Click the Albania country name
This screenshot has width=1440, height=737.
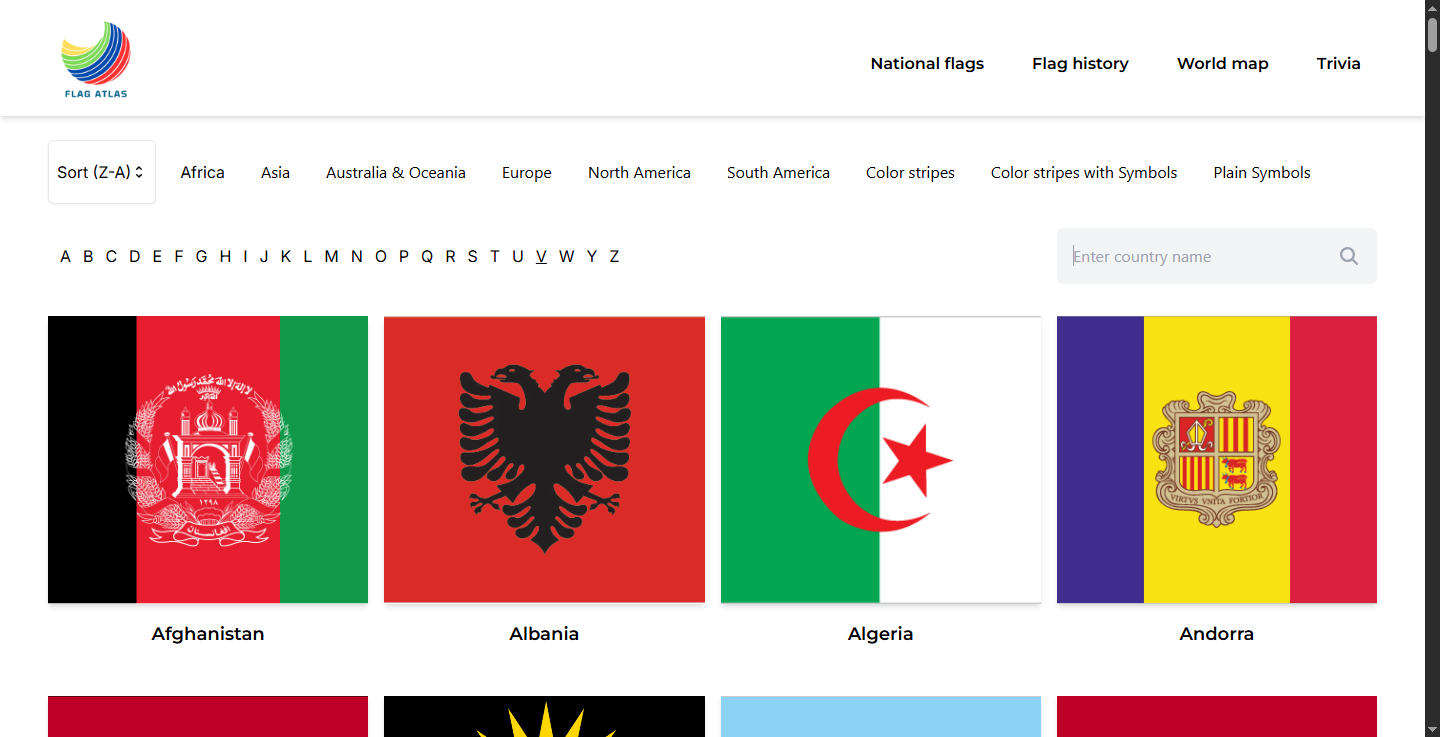[544, 633]
